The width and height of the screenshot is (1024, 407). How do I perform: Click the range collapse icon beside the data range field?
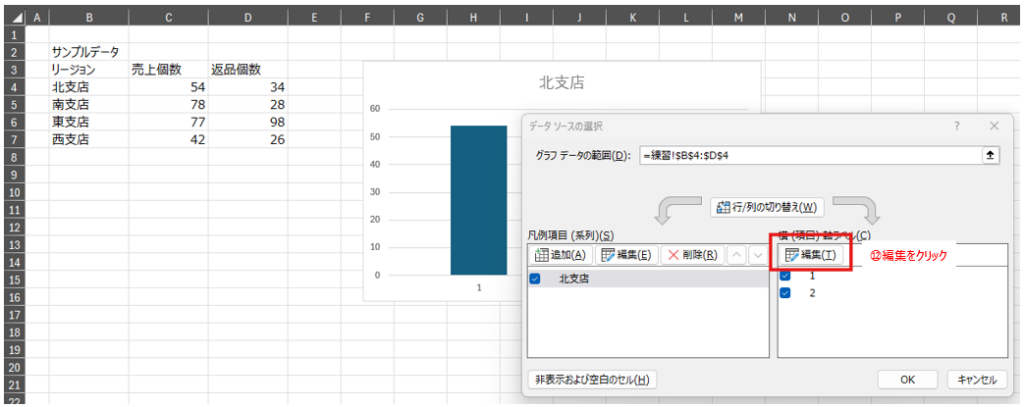pyautogui.click(x=990, y=156)
